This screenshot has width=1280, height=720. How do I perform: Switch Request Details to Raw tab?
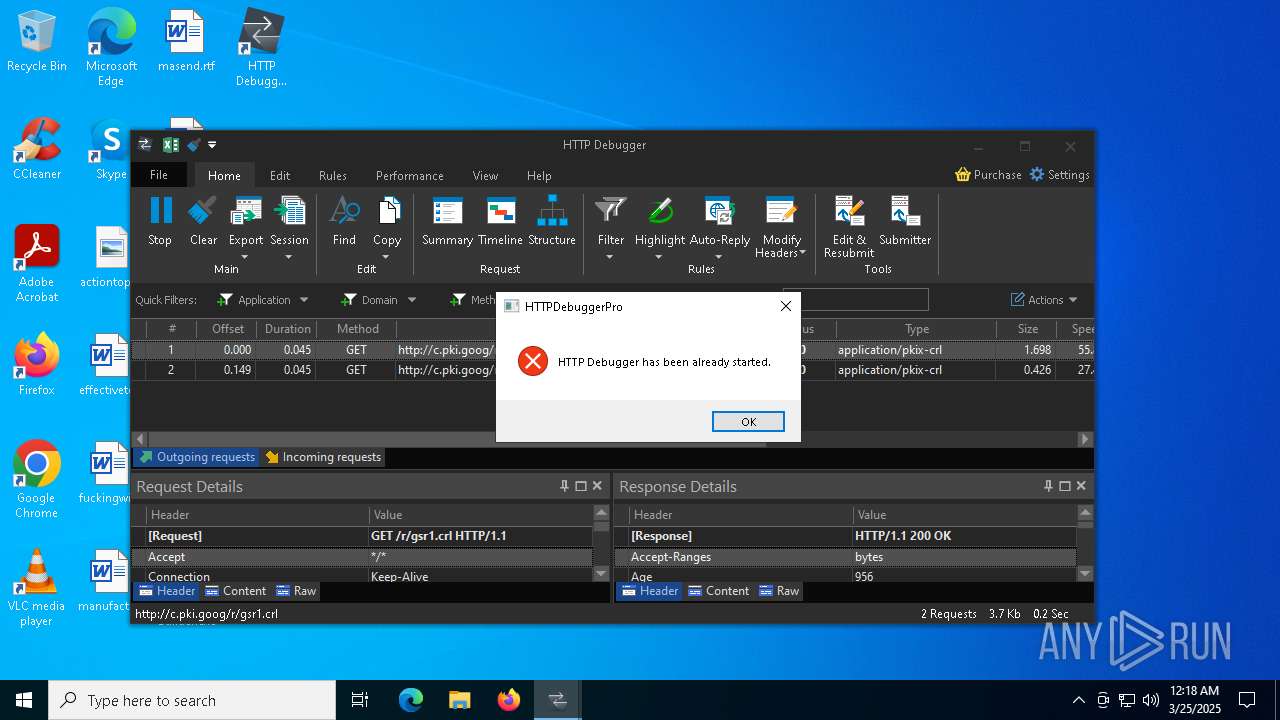pos(296,591)
